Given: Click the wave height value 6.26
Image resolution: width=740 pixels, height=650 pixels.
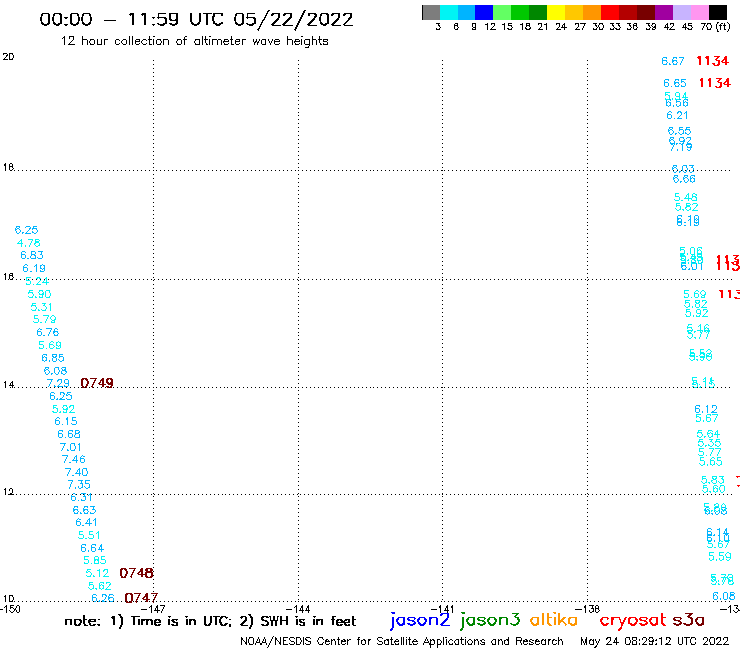Looking at the screenshot, I should click(x=103, y=598).
